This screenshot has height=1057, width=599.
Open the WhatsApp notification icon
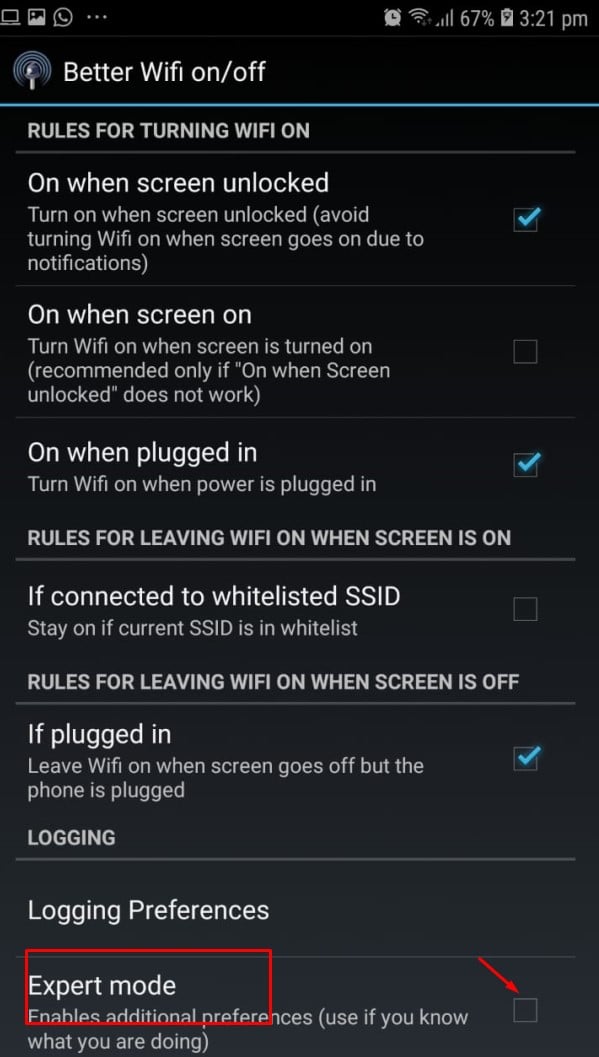[63, 16]
